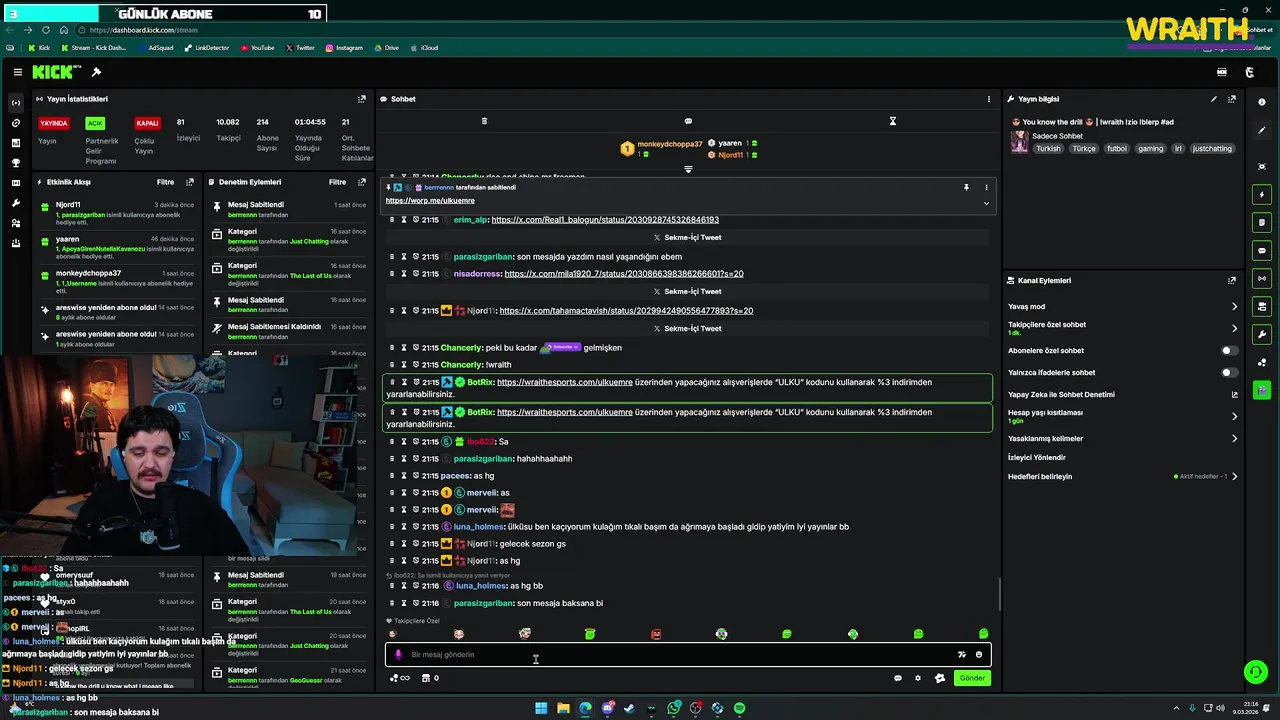
Task: Open the trophy icon in left sidebar
Action: (x=16, y=163)
